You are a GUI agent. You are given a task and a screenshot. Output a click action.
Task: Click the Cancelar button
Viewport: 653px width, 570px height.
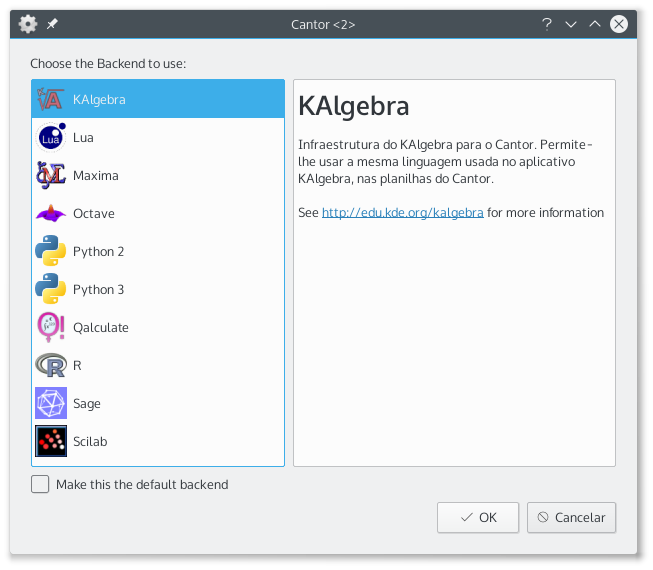pos(571,518)
